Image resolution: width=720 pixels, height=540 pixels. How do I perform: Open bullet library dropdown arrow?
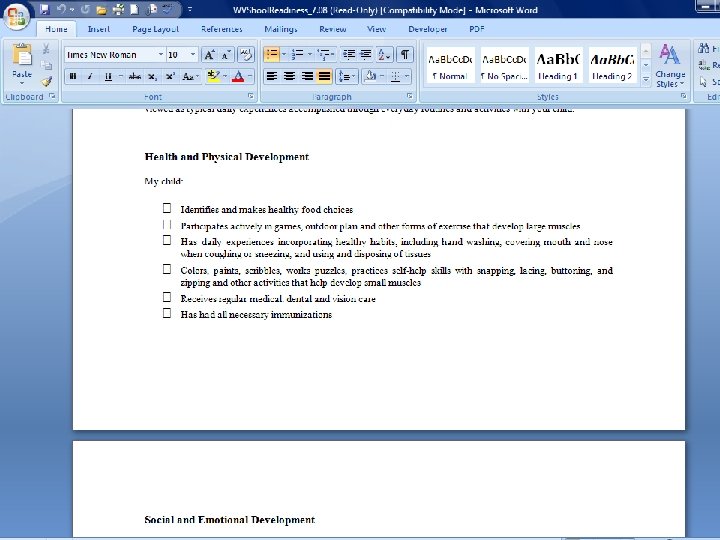click(283, 55)
